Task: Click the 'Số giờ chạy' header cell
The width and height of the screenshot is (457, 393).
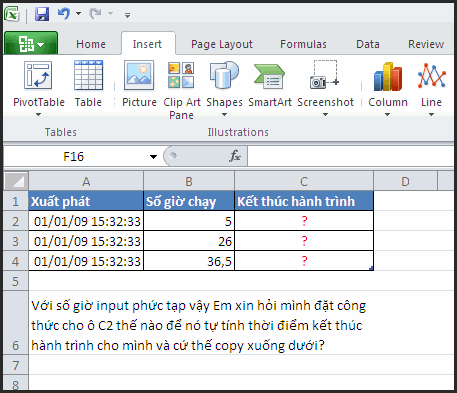Action: click(189, 201)
